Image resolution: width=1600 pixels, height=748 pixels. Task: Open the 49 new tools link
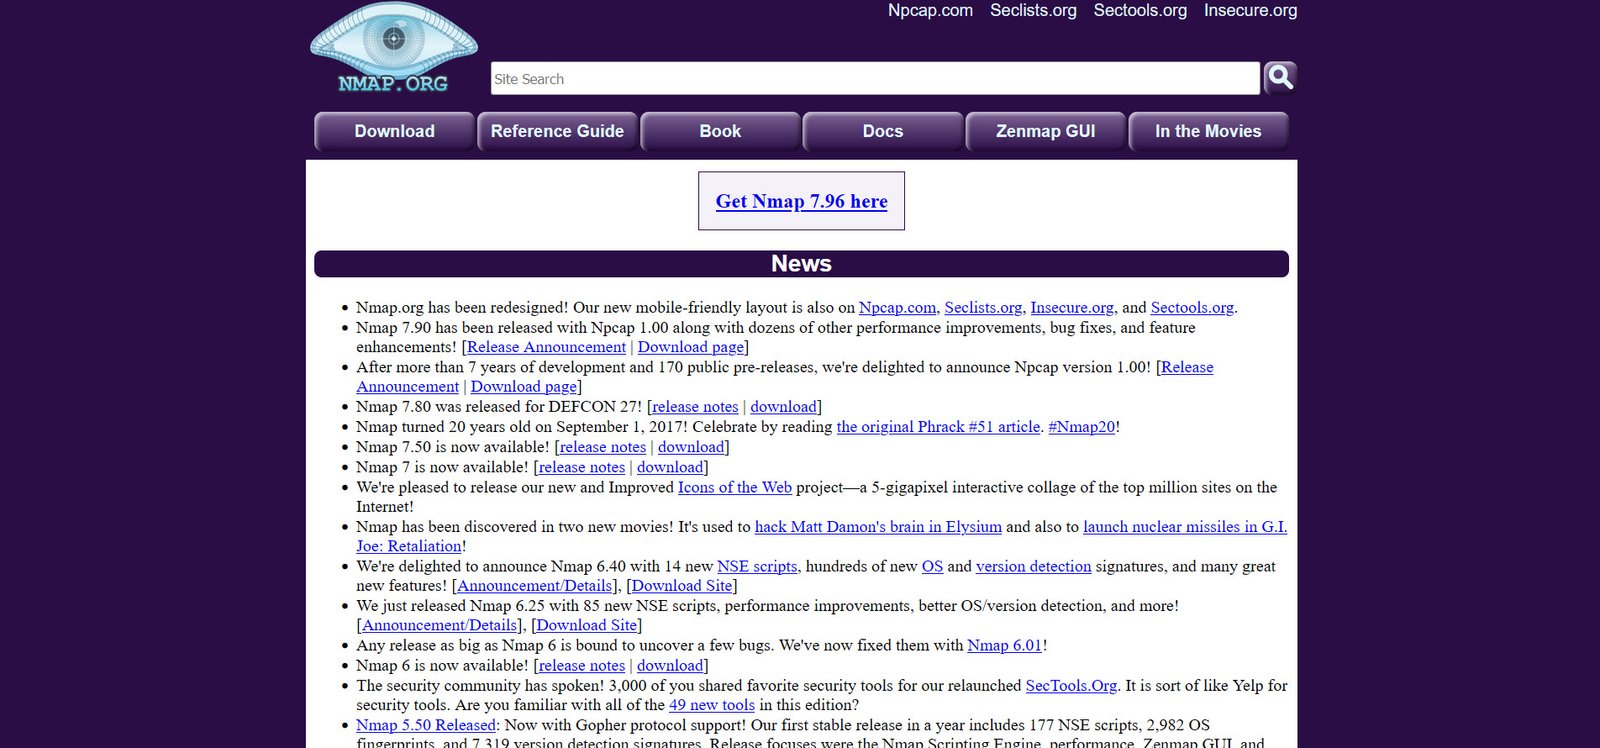712,705
